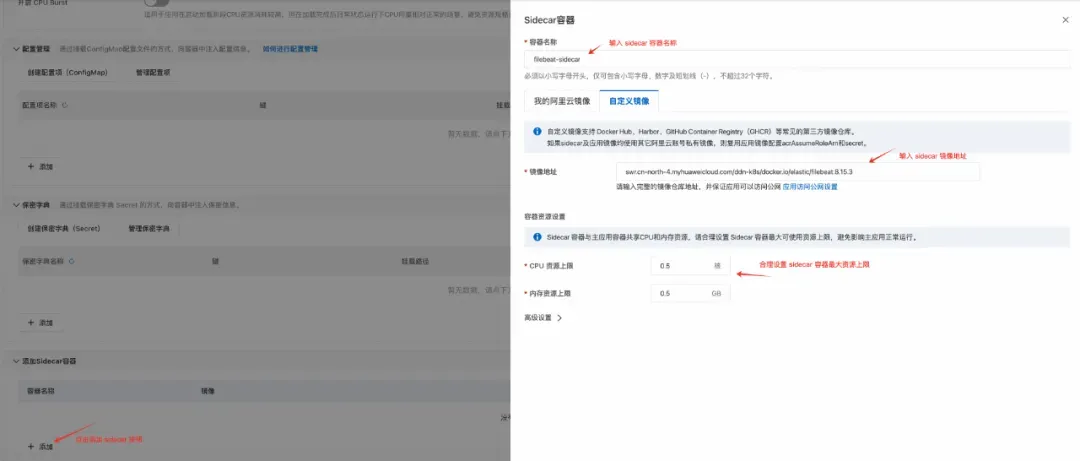Screen dimensions: 1080x461
Task: Open the 应用访问公网设置 link
Action: pos(810,187)
